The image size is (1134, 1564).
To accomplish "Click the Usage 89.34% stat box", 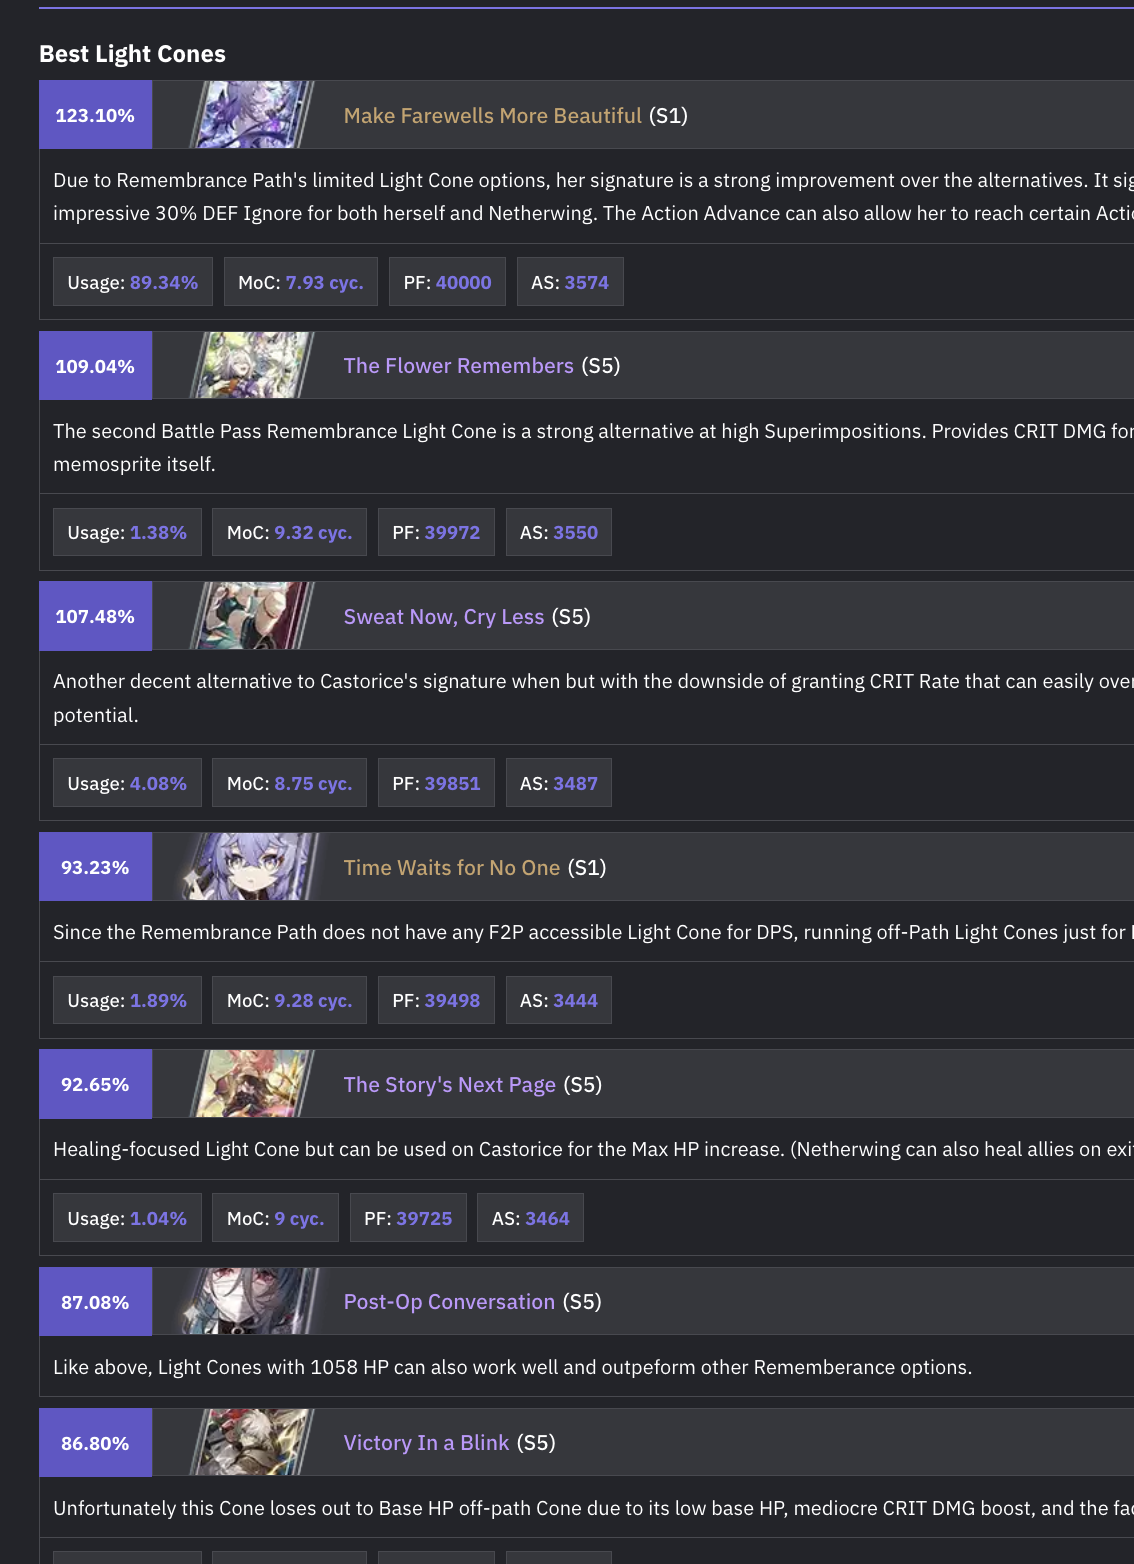I will click(x=133, y=282).
